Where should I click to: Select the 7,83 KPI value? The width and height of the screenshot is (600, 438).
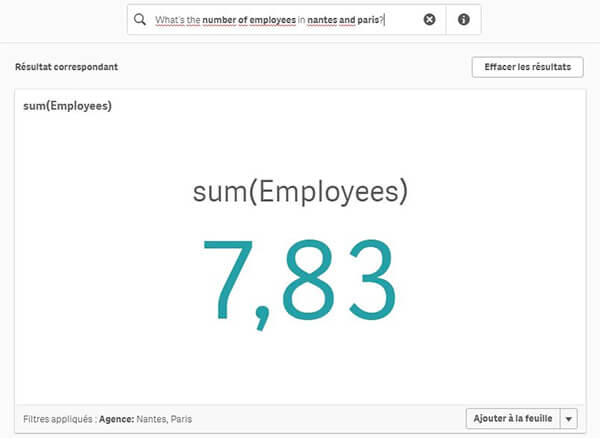[300, 283]
